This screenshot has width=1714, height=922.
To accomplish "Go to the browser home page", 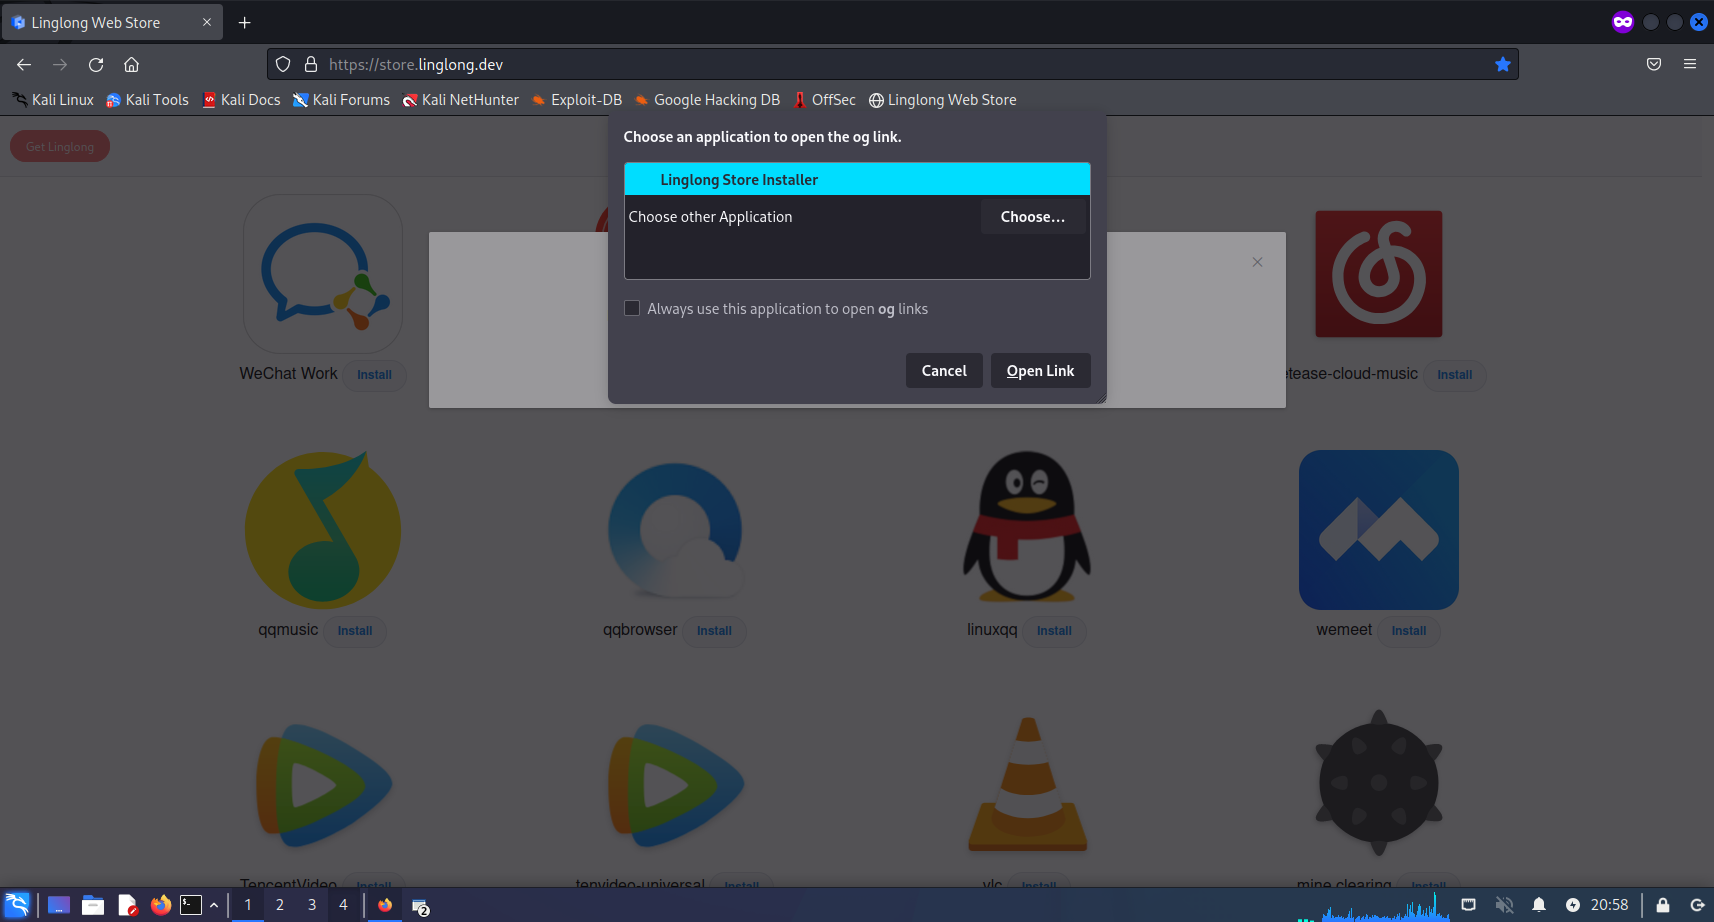I will coord(131,64).
